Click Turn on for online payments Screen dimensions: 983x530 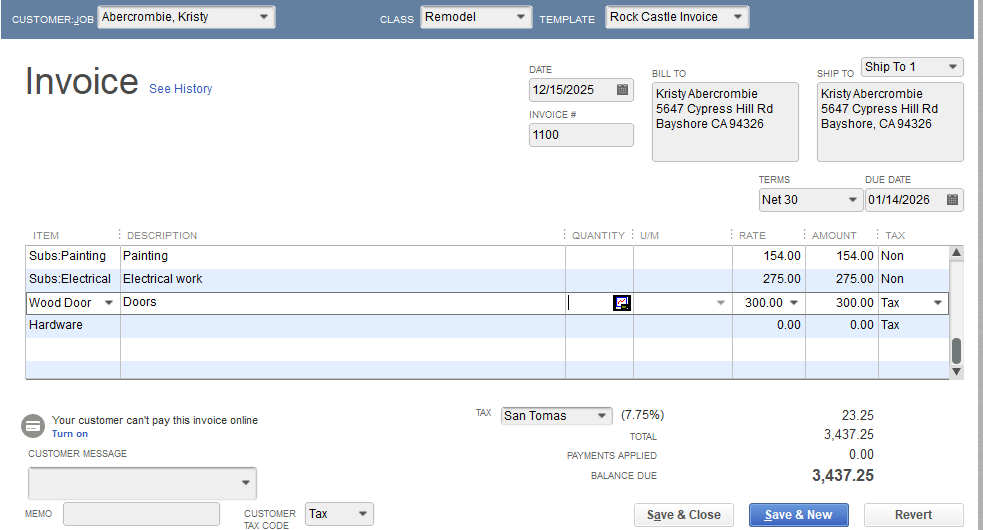[x=70, y=433]
